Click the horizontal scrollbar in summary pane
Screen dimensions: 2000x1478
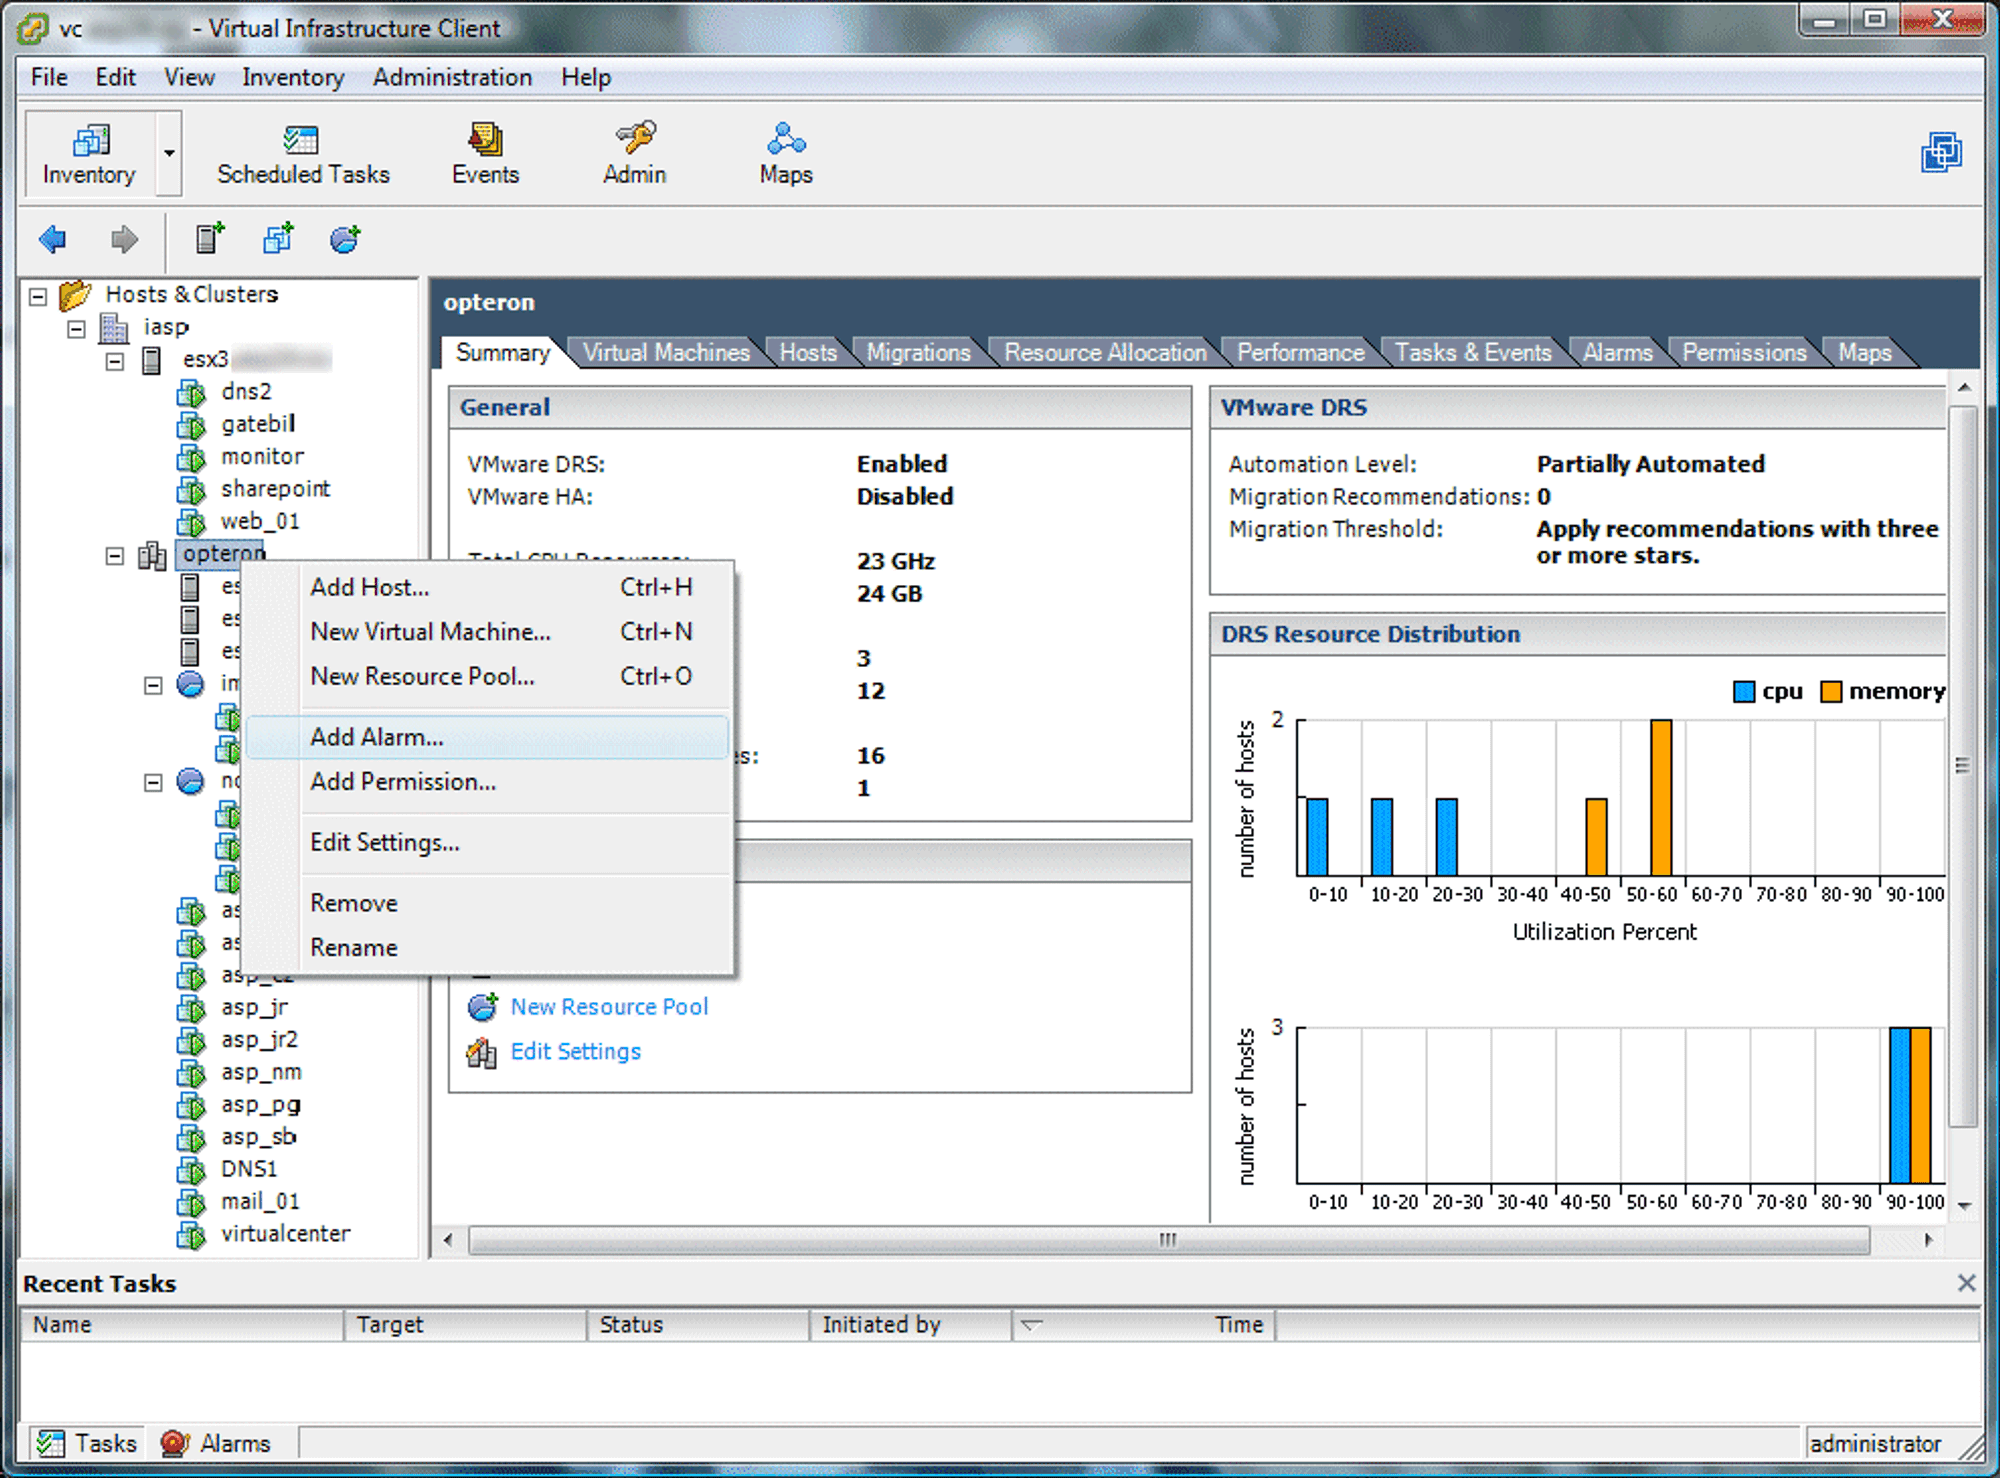pos(1168,1240)
